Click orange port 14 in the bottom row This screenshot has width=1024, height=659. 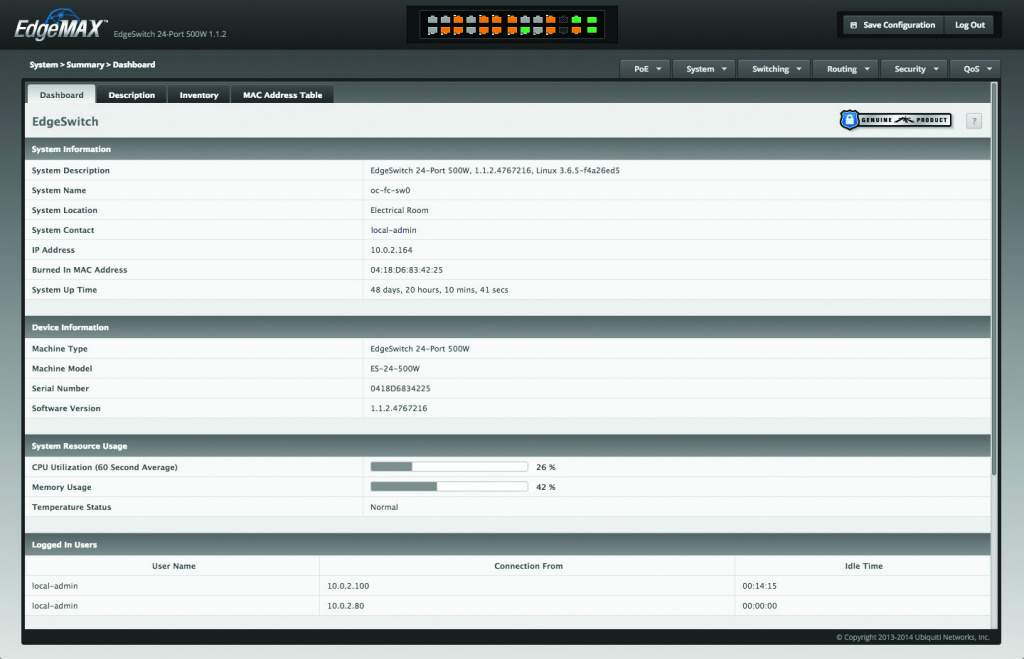[513, 30]
